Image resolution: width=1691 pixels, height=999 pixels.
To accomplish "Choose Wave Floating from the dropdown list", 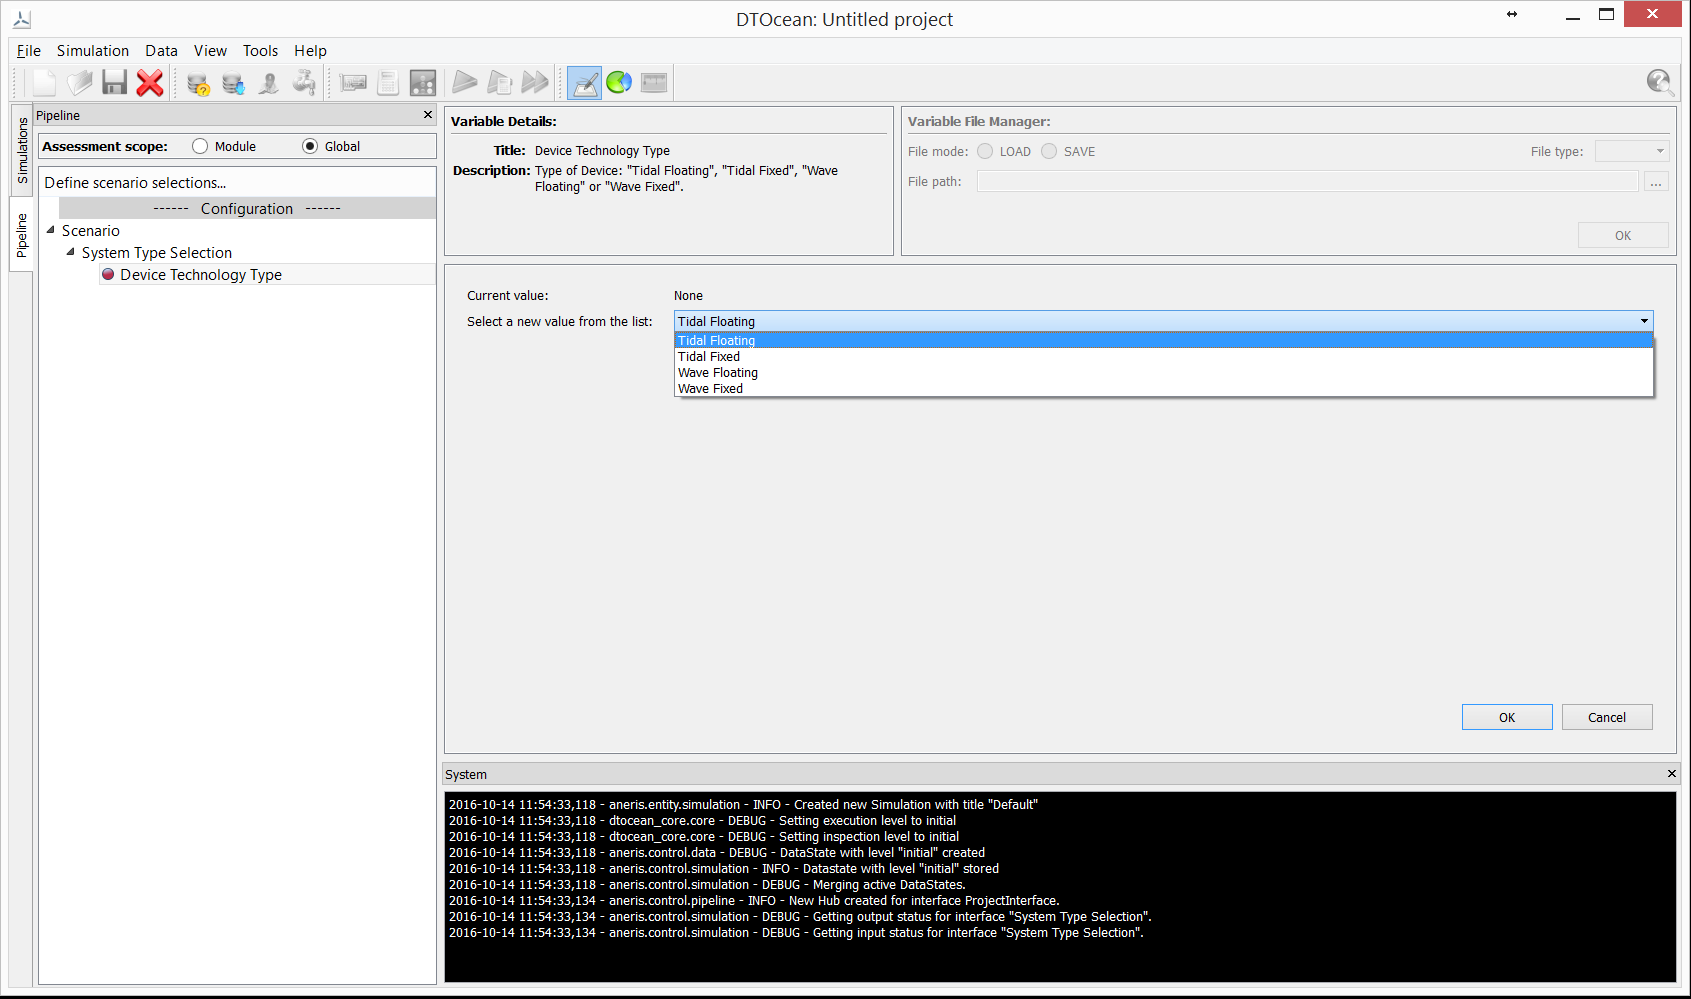I will (717, 373).
